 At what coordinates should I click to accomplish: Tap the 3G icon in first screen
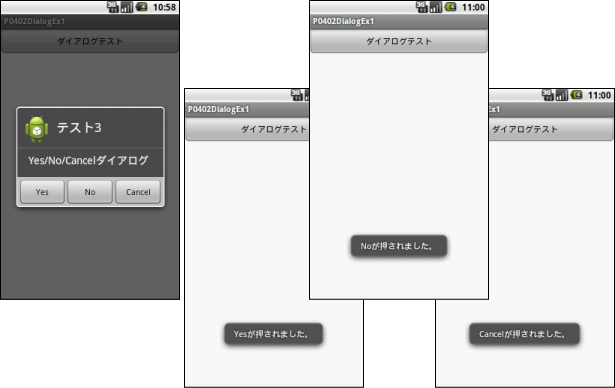click(113, 7)
